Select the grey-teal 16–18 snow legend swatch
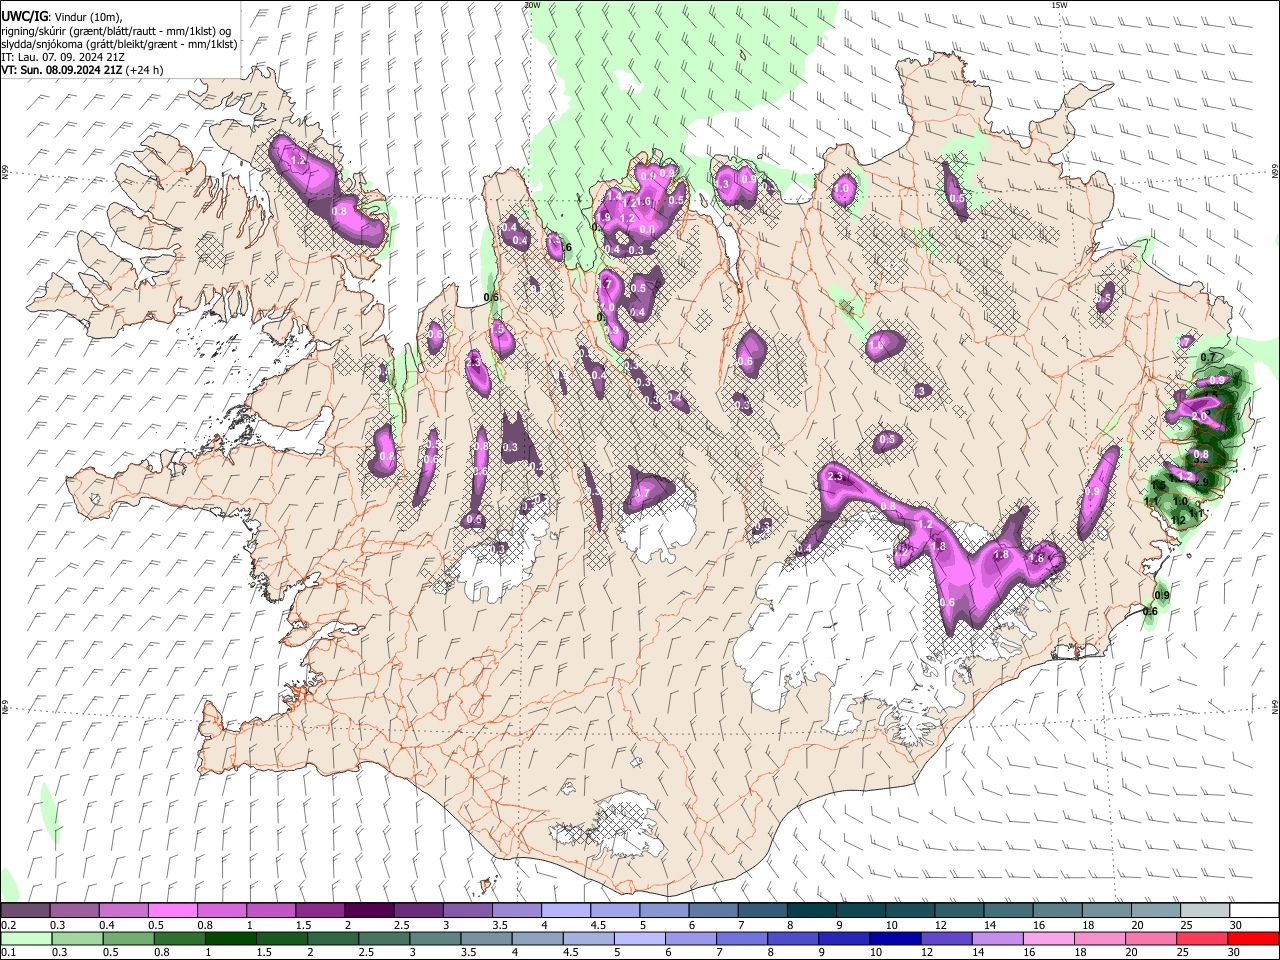Image resolution: width=1280 pixels, height=960 pixels. 1057,911
